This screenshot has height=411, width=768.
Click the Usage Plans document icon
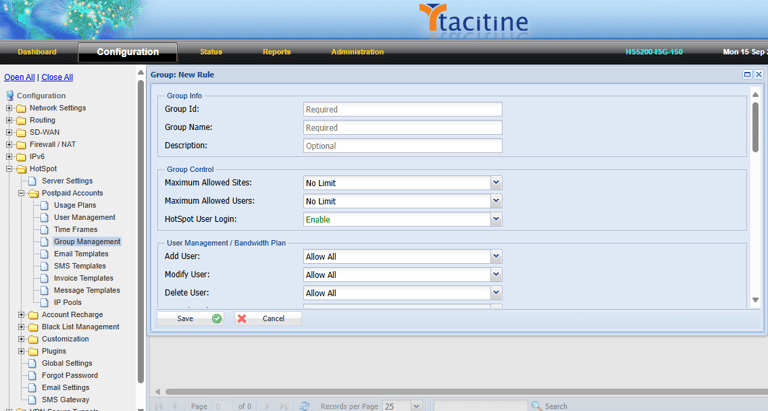click(45, 205)
